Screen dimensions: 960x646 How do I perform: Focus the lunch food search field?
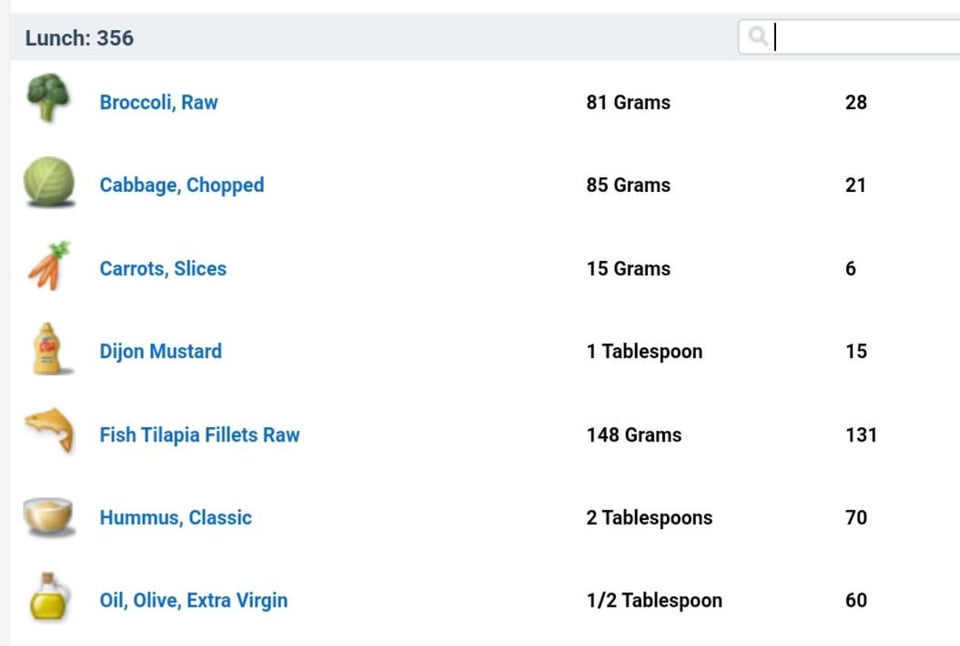click(865, 38)
